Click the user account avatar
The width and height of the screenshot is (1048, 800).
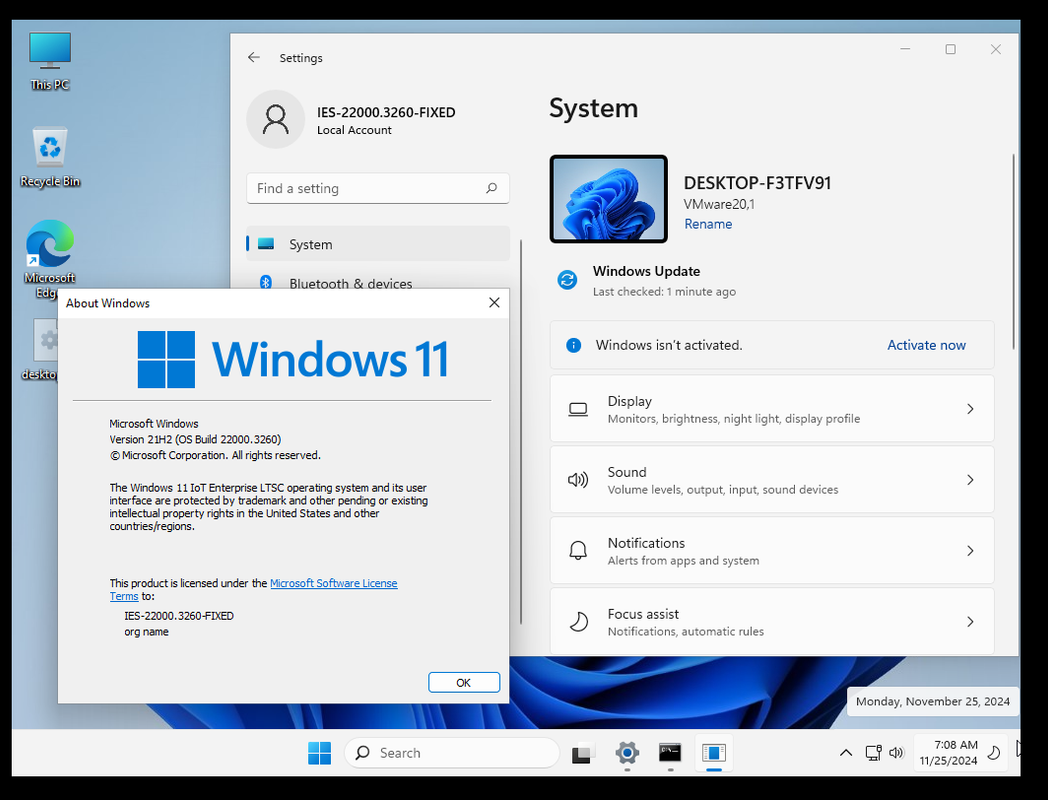(275, 120)
